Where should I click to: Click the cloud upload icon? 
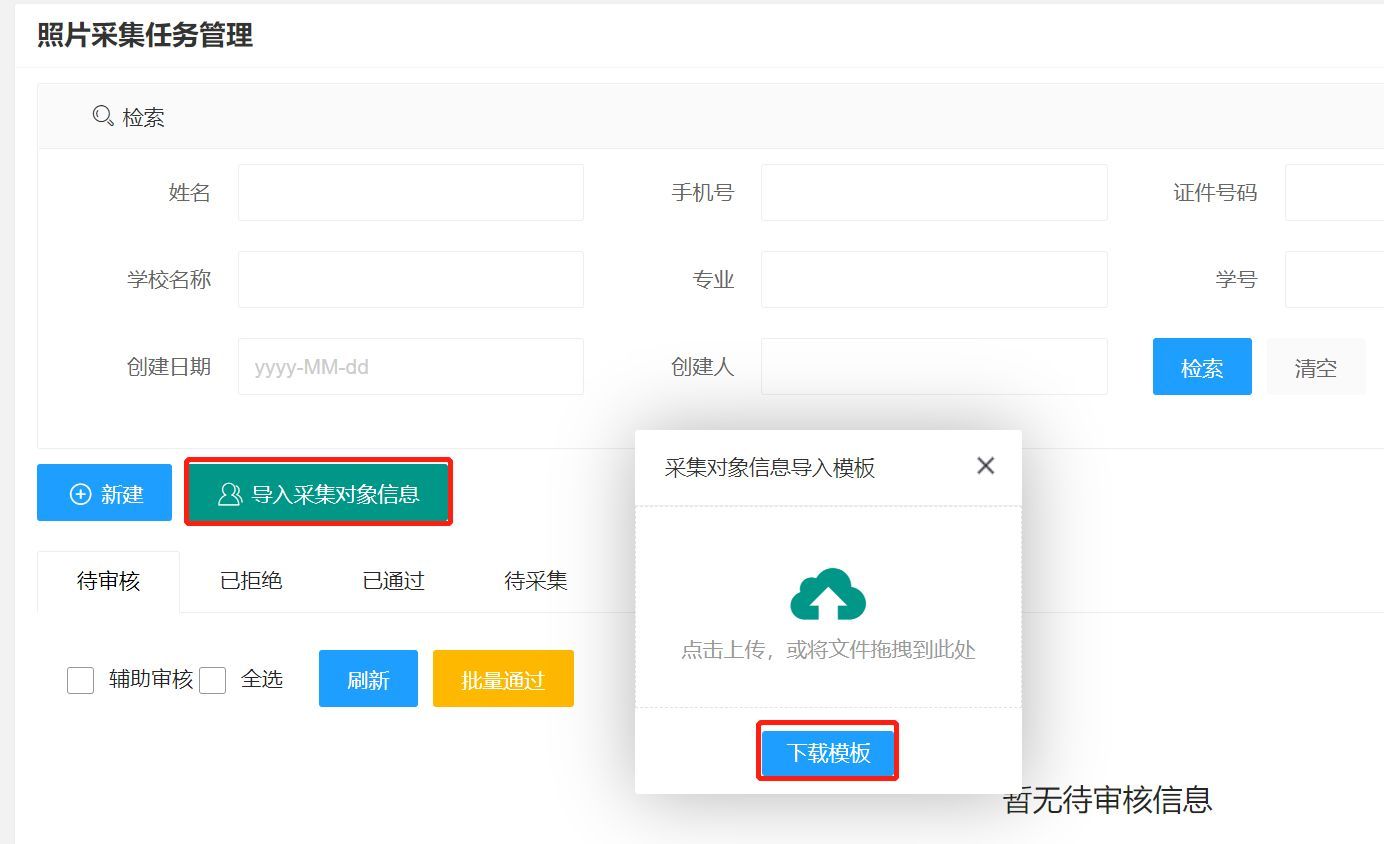828,595
